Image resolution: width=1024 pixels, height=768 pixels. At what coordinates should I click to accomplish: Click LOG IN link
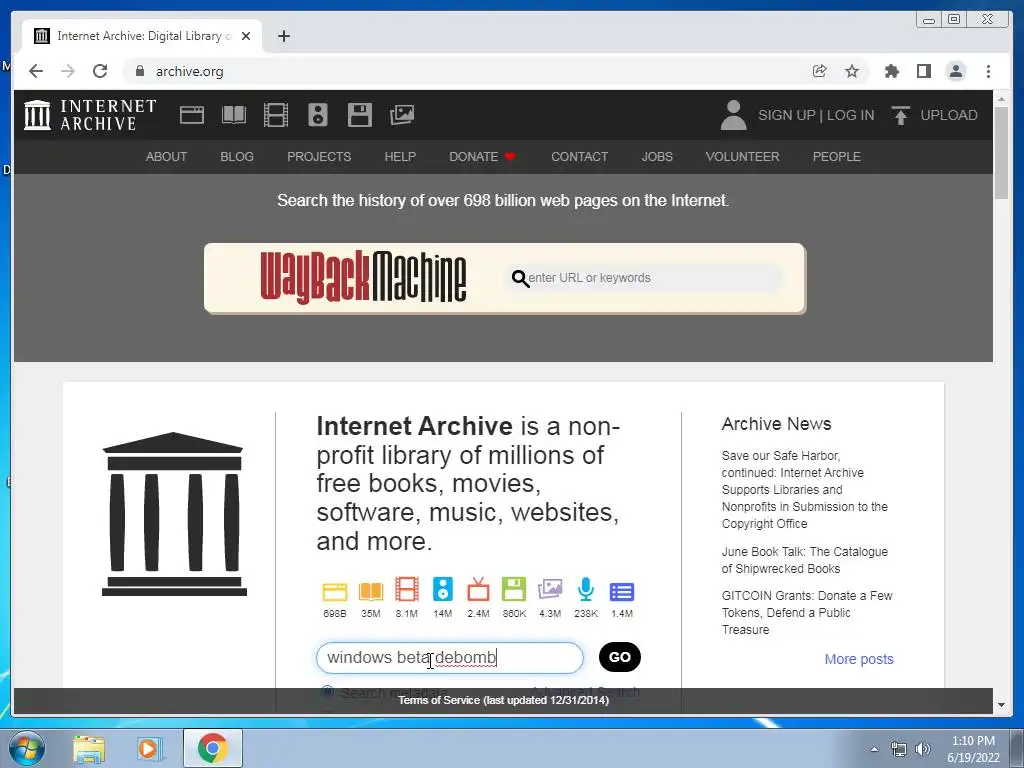850,115
